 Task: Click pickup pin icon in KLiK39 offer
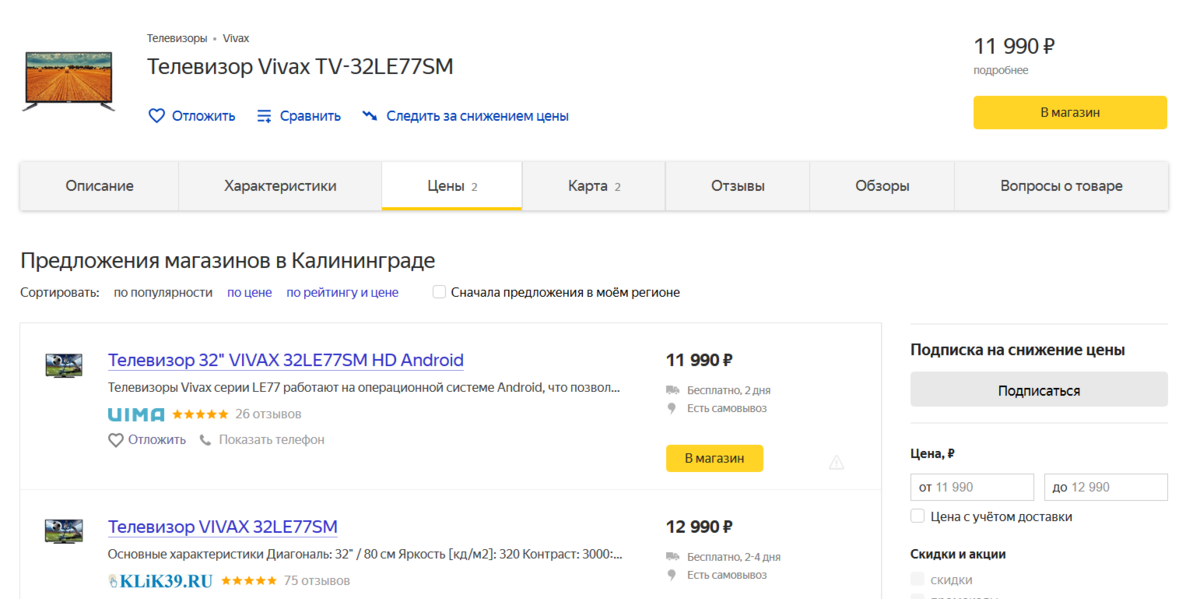coord(672,575)
